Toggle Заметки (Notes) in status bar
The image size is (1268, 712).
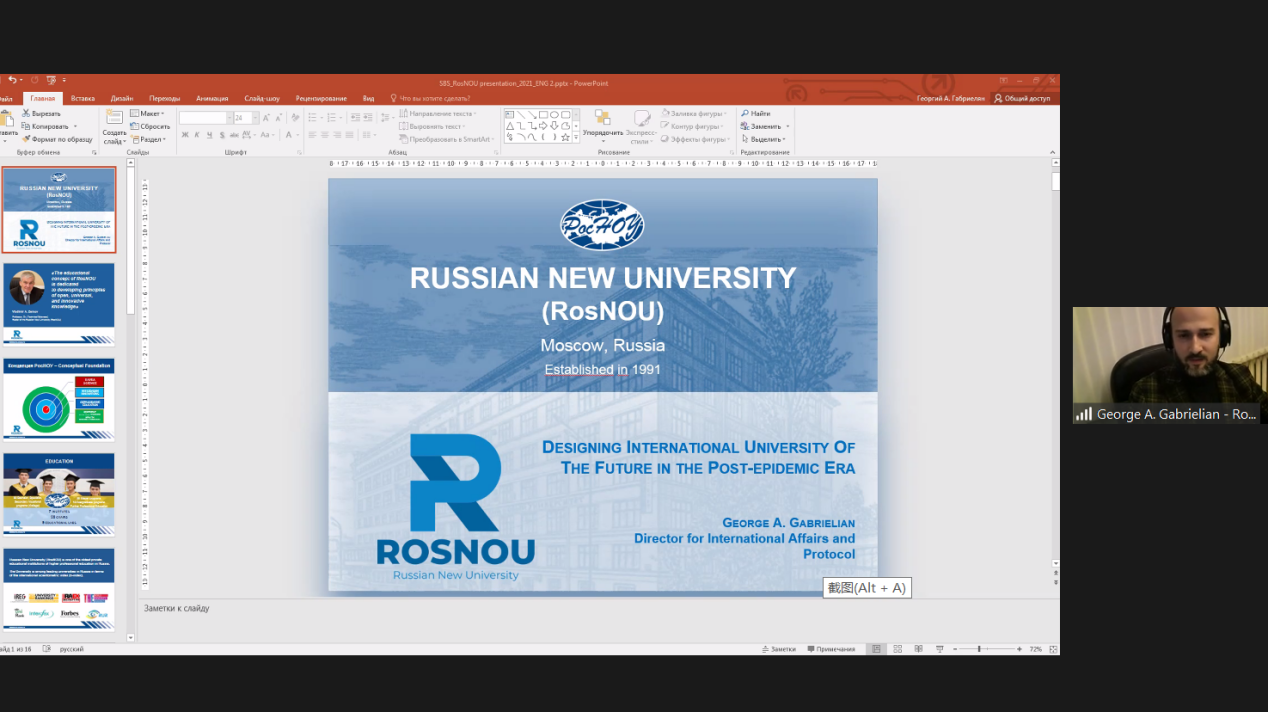click(x=779, y=649)
